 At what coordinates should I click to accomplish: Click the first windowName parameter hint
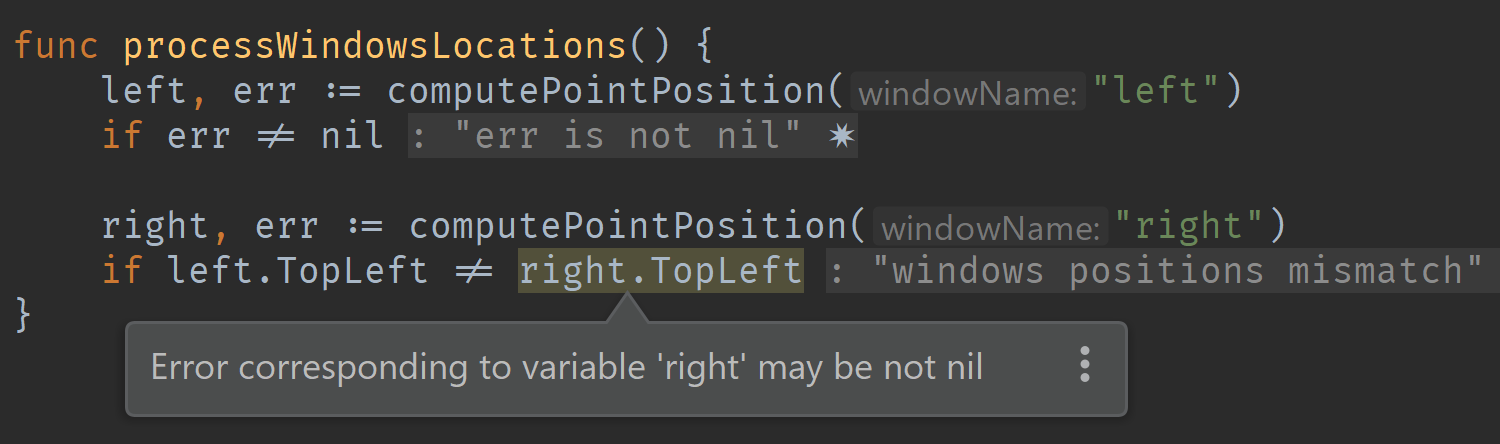[968, 93]
